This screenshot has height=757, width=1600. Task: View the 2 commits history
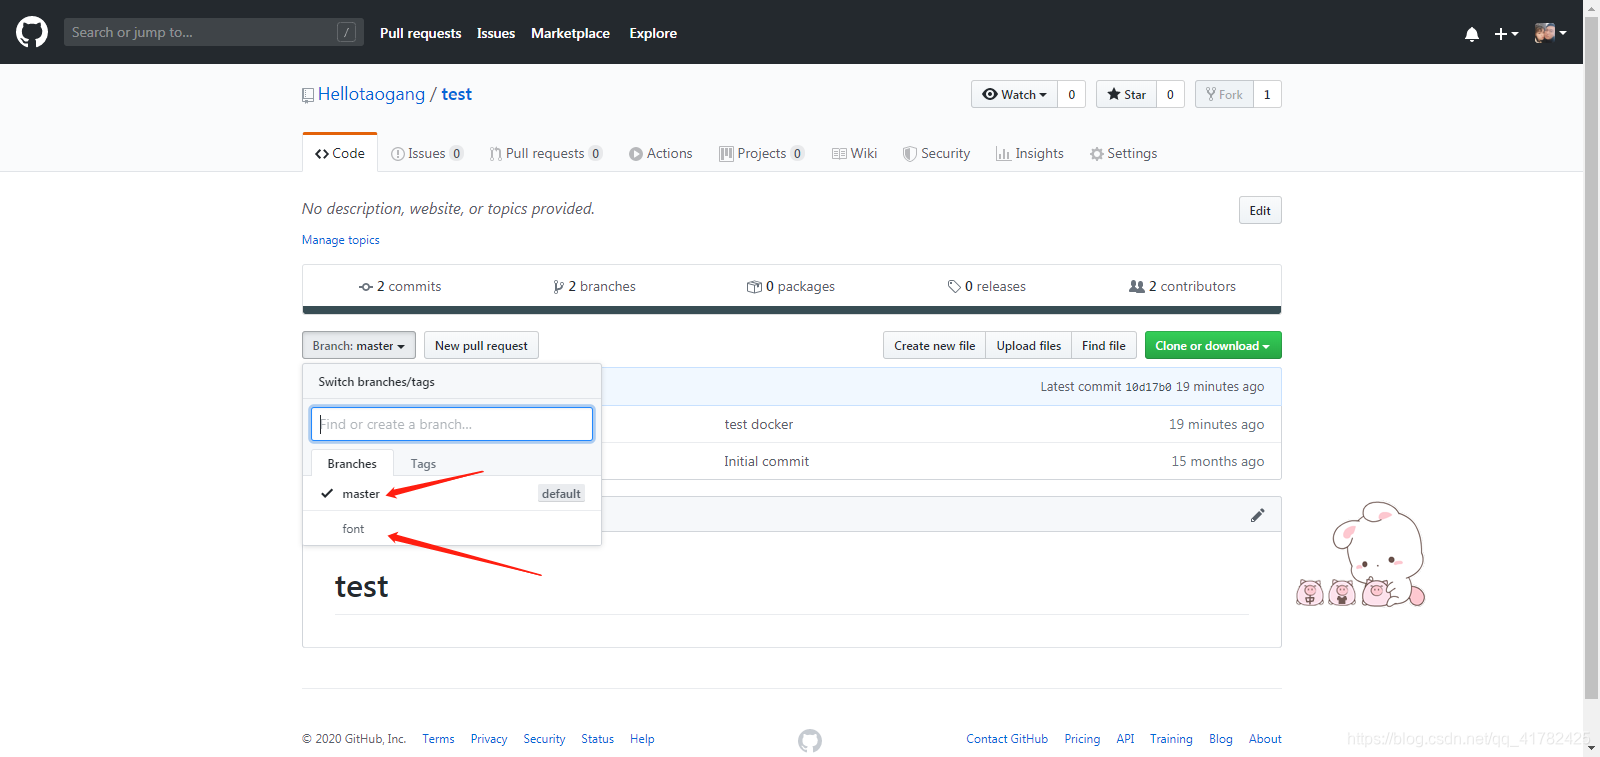pos(400,286)
